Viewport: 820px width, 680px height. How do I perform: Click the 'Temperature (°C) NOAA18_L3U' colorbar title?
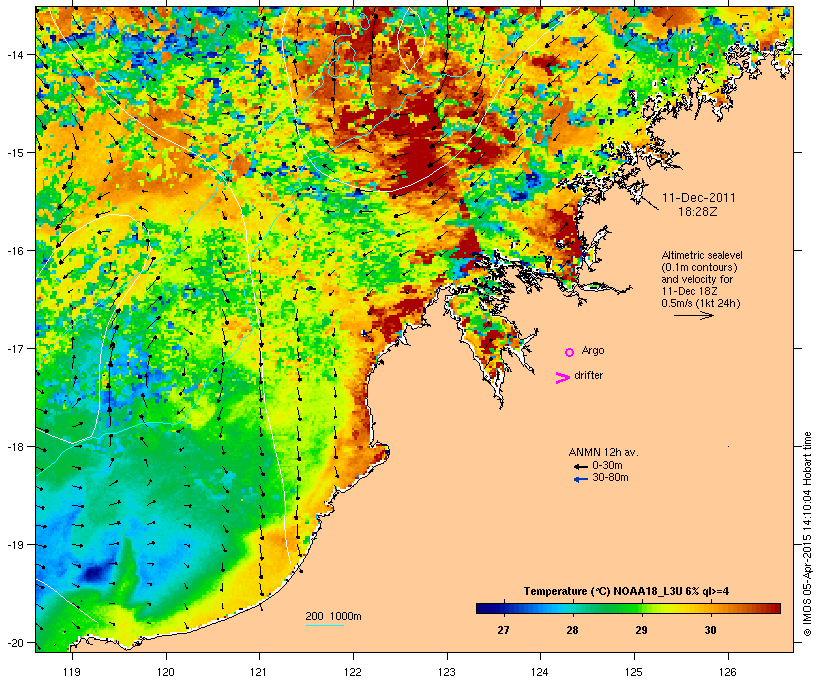pos(603,591)
